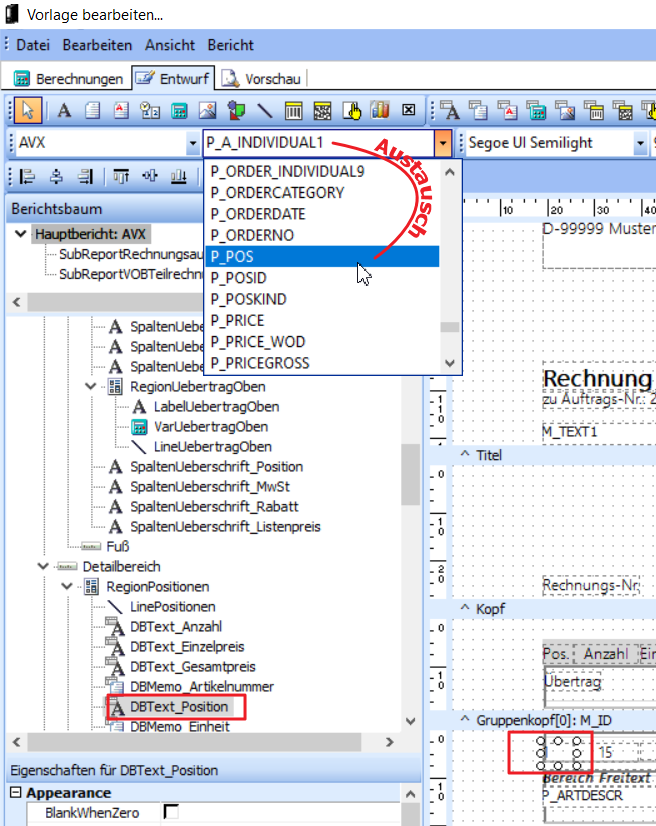Collapse the RegionUebertragOben node
Screen dimensions: 656x826
pyautogui.click(x=91, y=386)
